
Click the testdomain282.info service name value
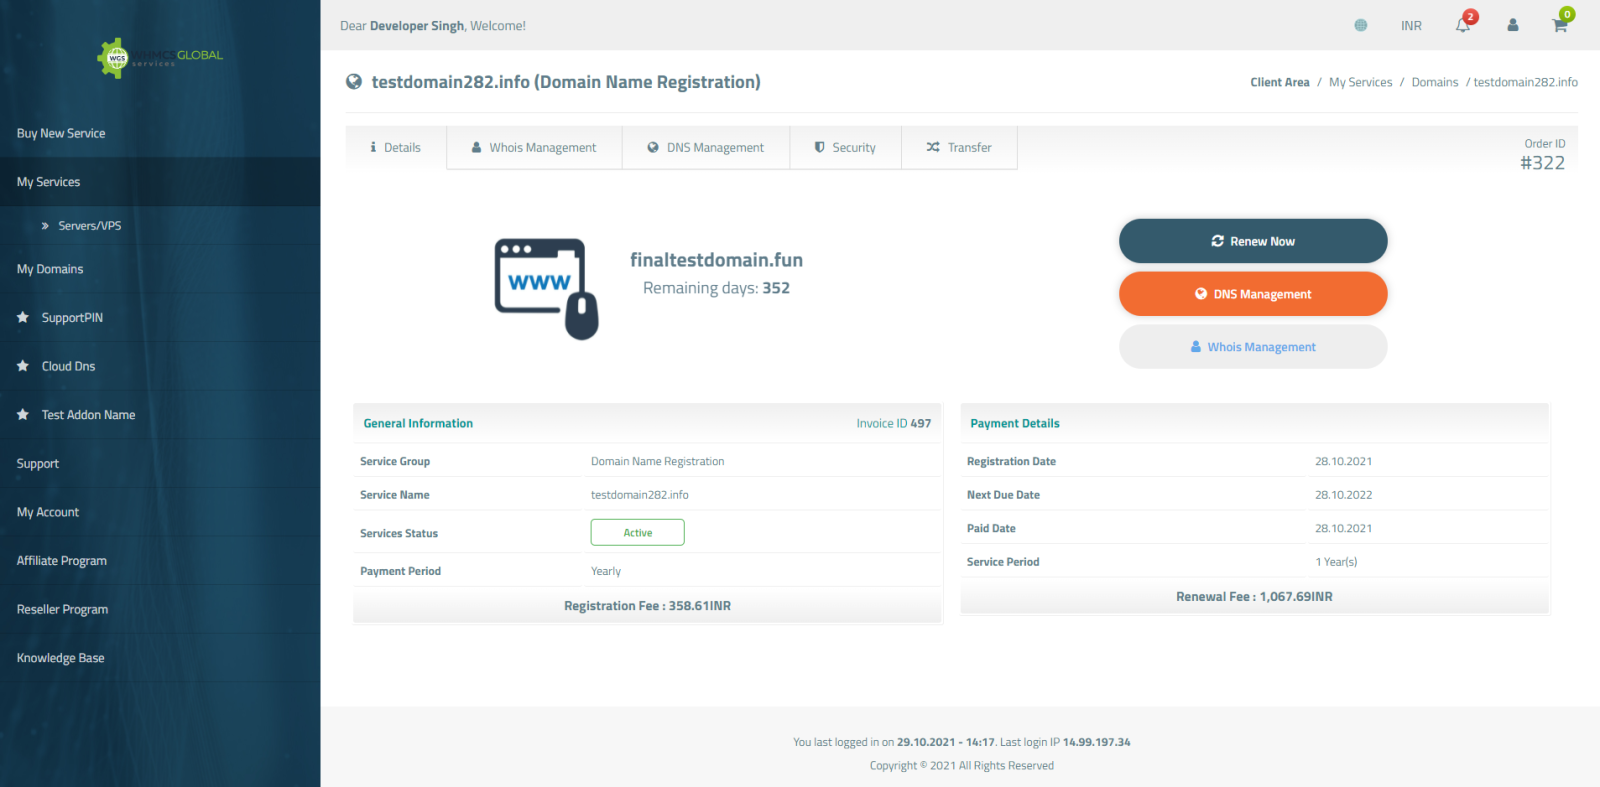point(640,495)
